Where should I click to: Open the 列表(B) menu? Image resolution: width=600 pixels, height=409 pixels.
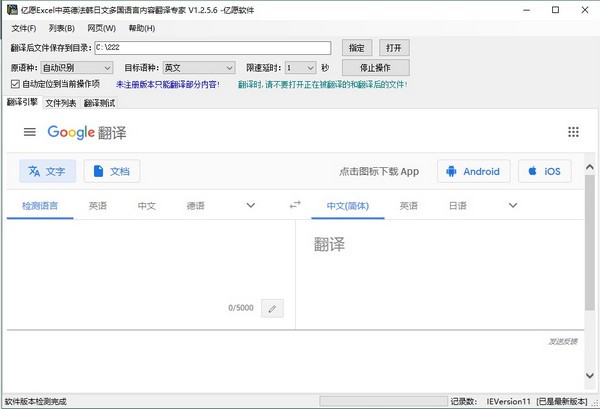tap(62, 28)
